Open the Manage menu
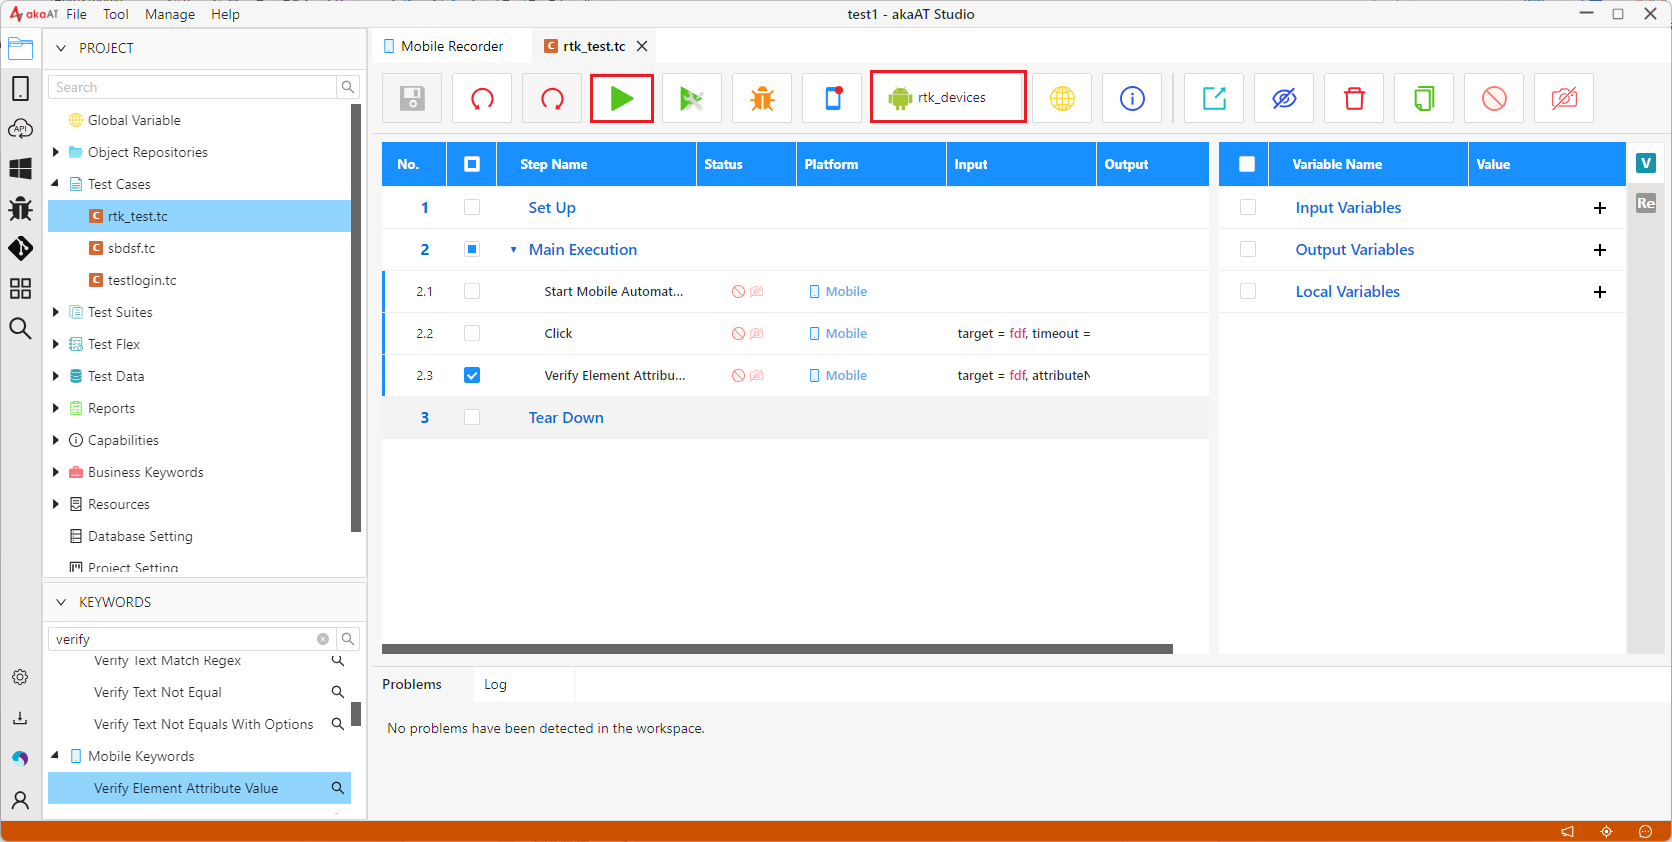Screen dimensions: 1672x842 pyautogui.click(x=170, y=14)
